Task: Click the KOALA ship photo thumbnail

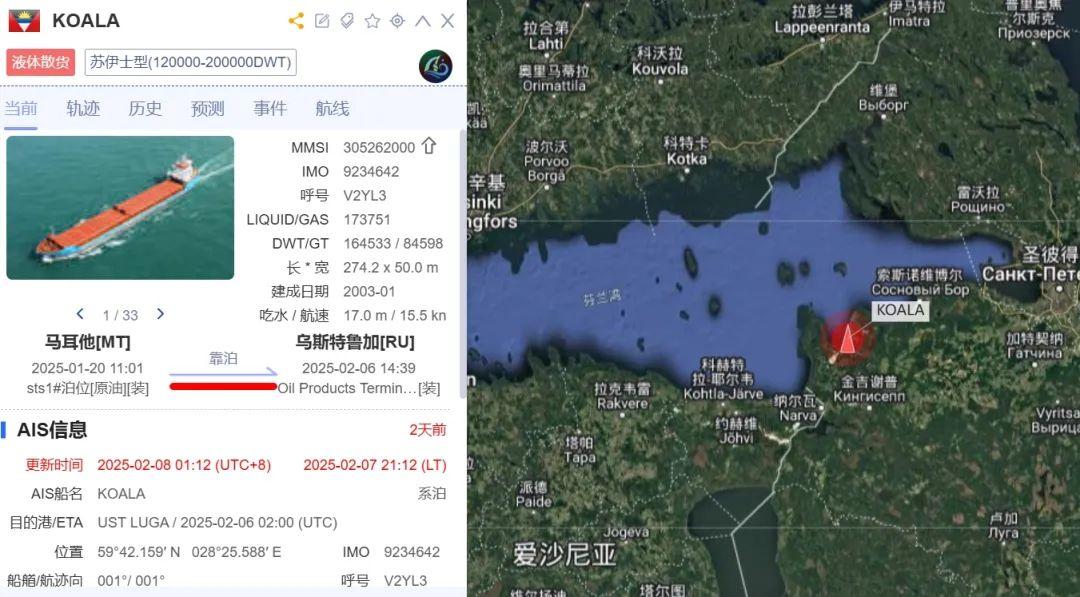Action: click(x=121, y=208)
